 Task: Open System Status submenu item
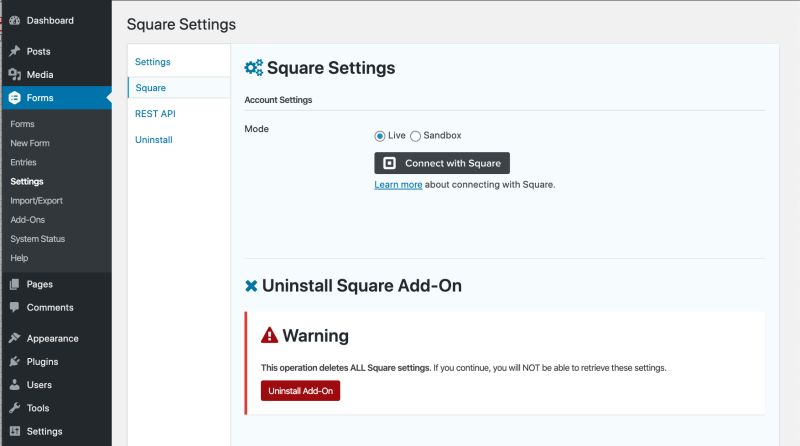(x=38, y=239)
